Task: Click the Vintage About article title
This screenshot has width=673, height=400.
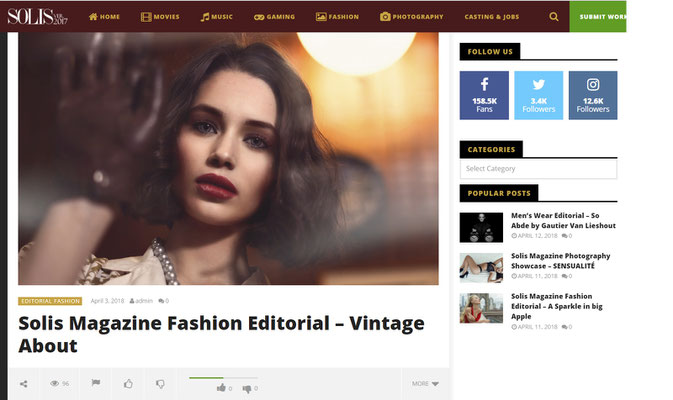Action: 221,334
